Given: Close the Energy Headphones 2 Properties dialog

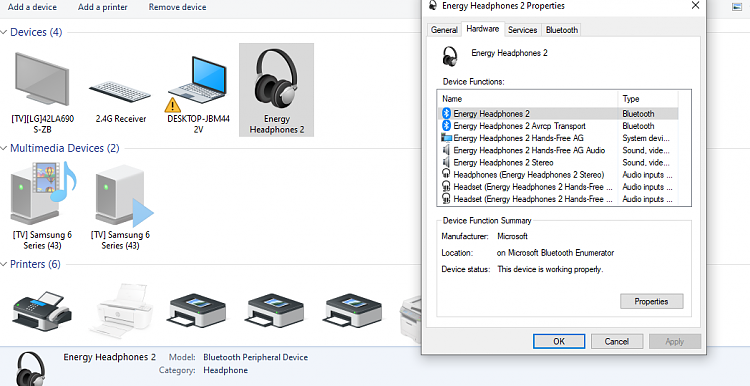Looking at the screenshot, I should click(x=695, y=5).
